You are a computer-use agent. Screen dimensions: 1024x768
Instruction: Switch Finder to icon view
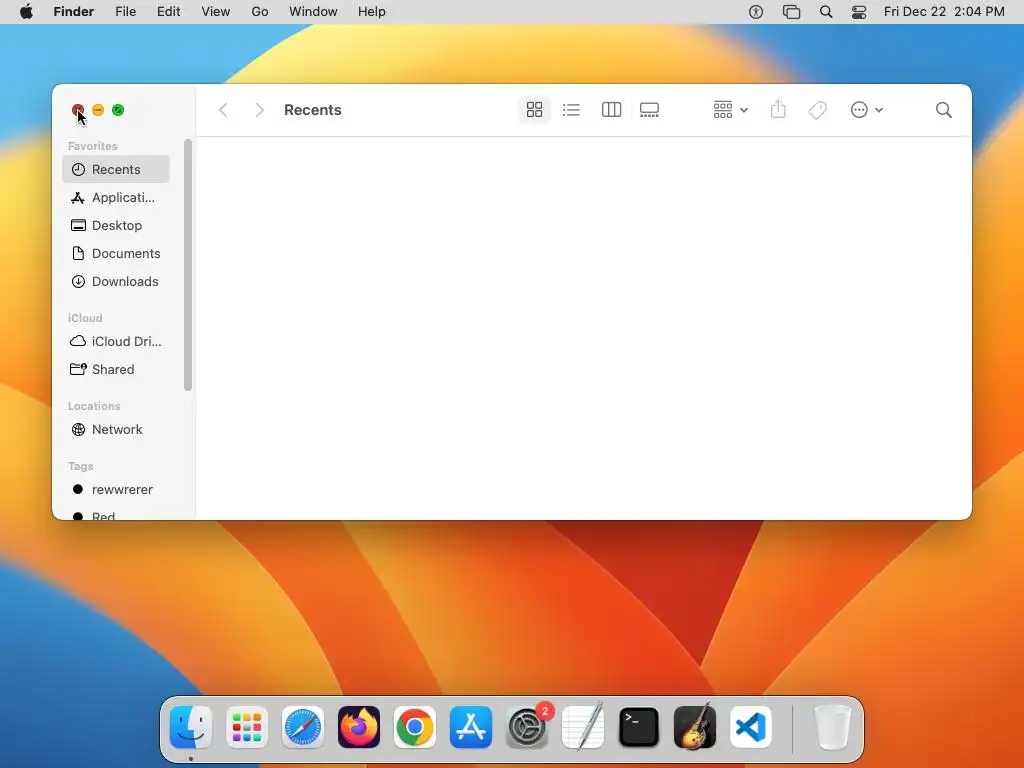click(x=534, y=110)
